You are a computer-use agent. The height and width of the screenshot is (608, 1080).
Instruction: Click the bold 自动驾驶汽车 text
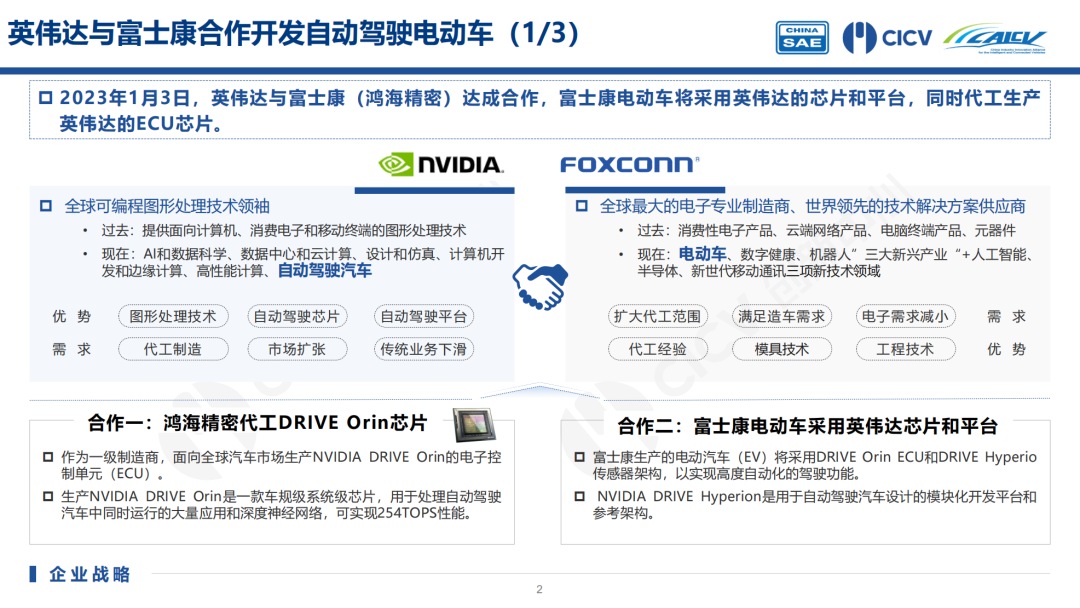(324, 271)
